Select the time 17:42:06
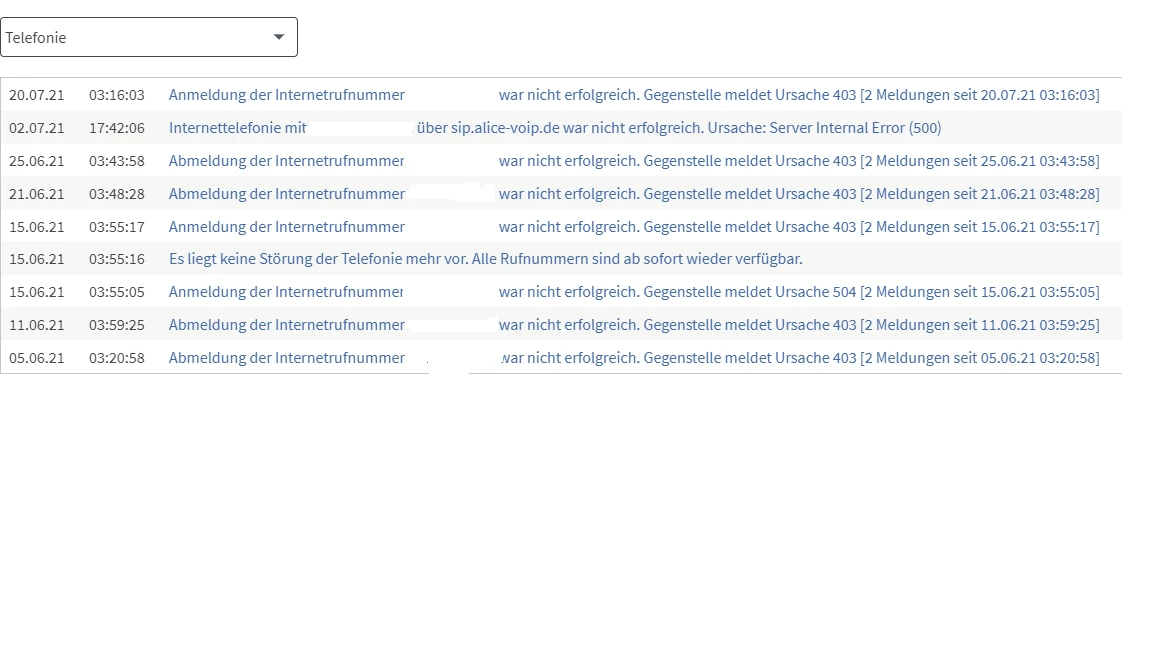Screen dimensions: 1152x648 point(117,129)
